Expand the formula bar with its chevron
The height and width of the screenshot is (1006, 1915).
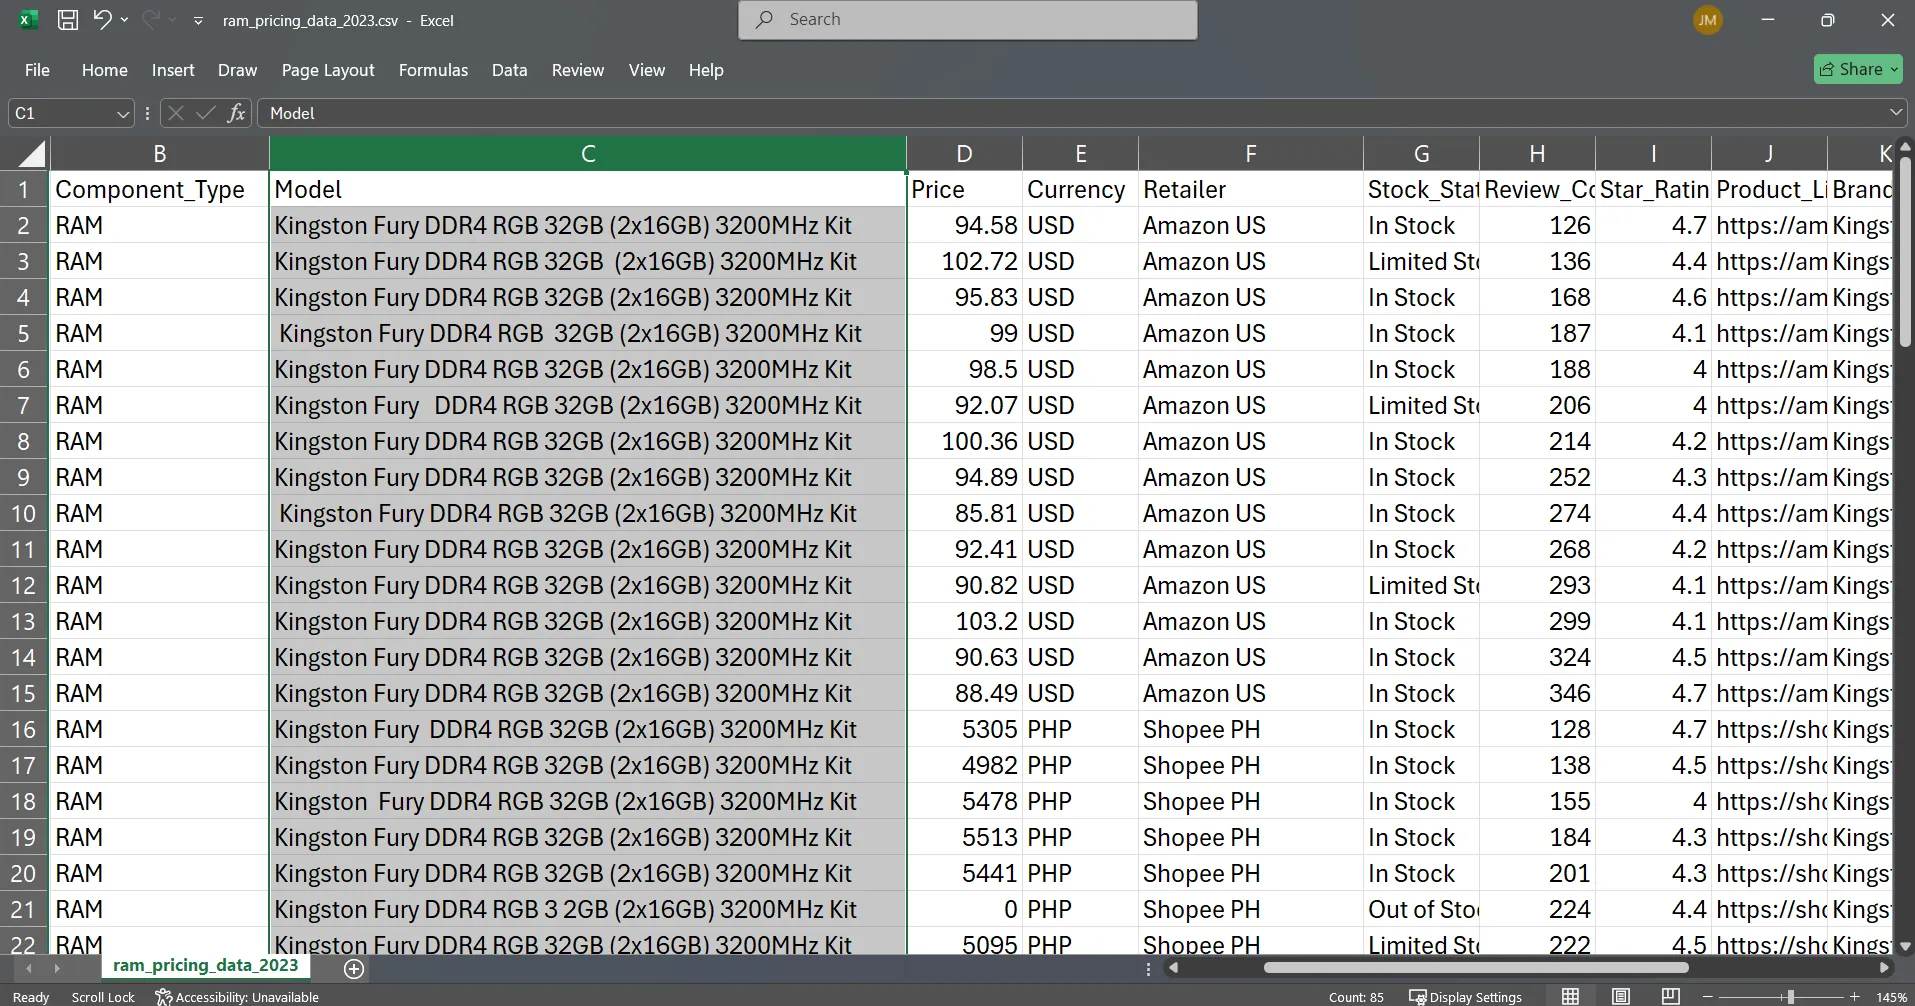tap(1897, 113)
